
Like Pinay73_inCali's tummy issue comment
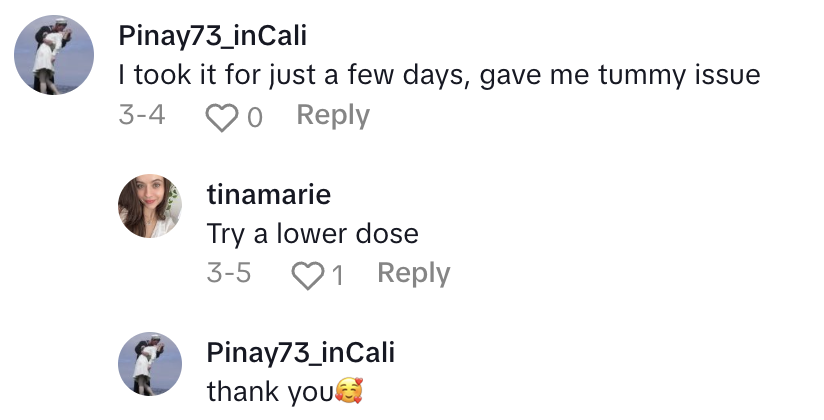pos(221,116)
